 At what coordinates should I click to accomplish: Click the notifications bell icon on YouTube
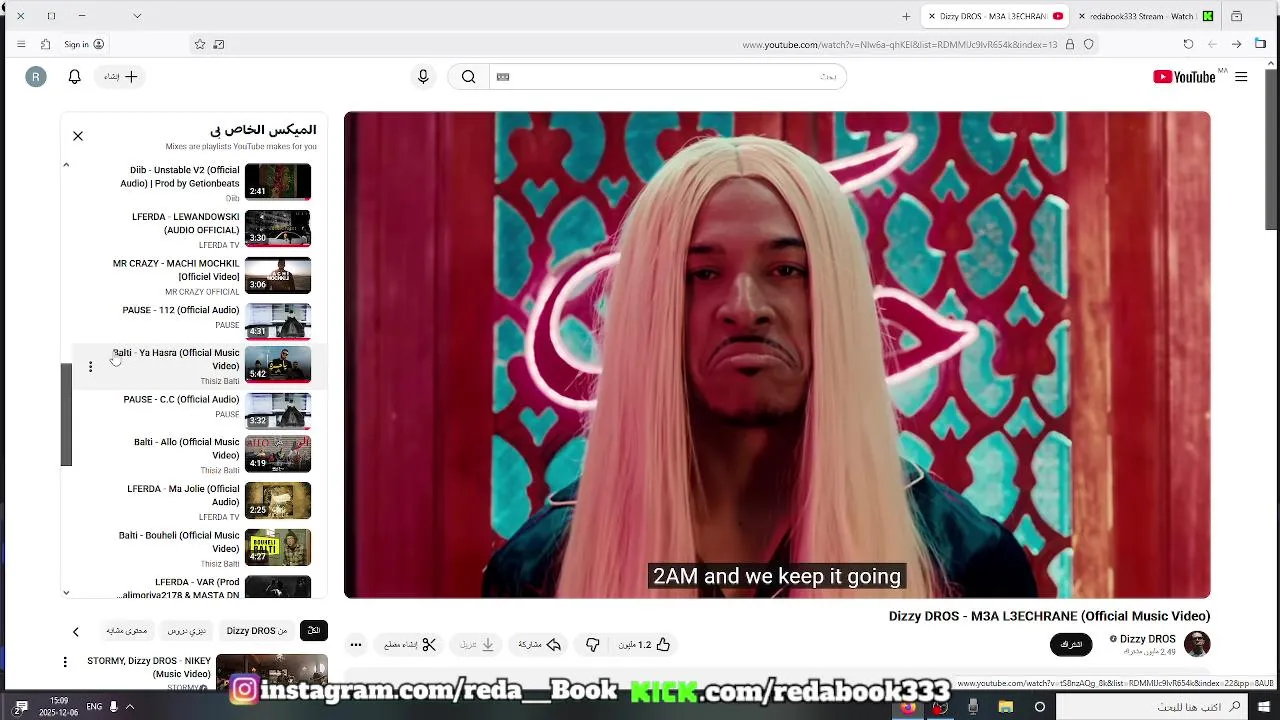[x=74, y=77]
